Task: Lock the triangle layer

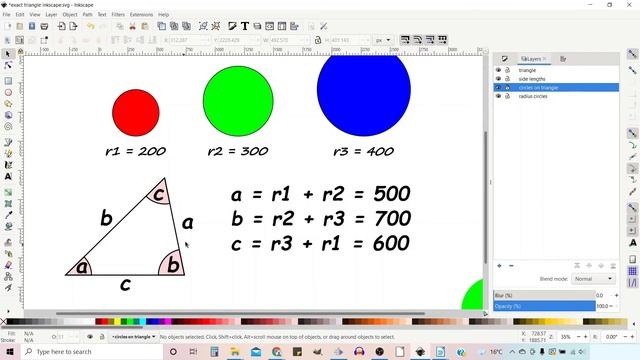Action: click(x=507, y=70)
